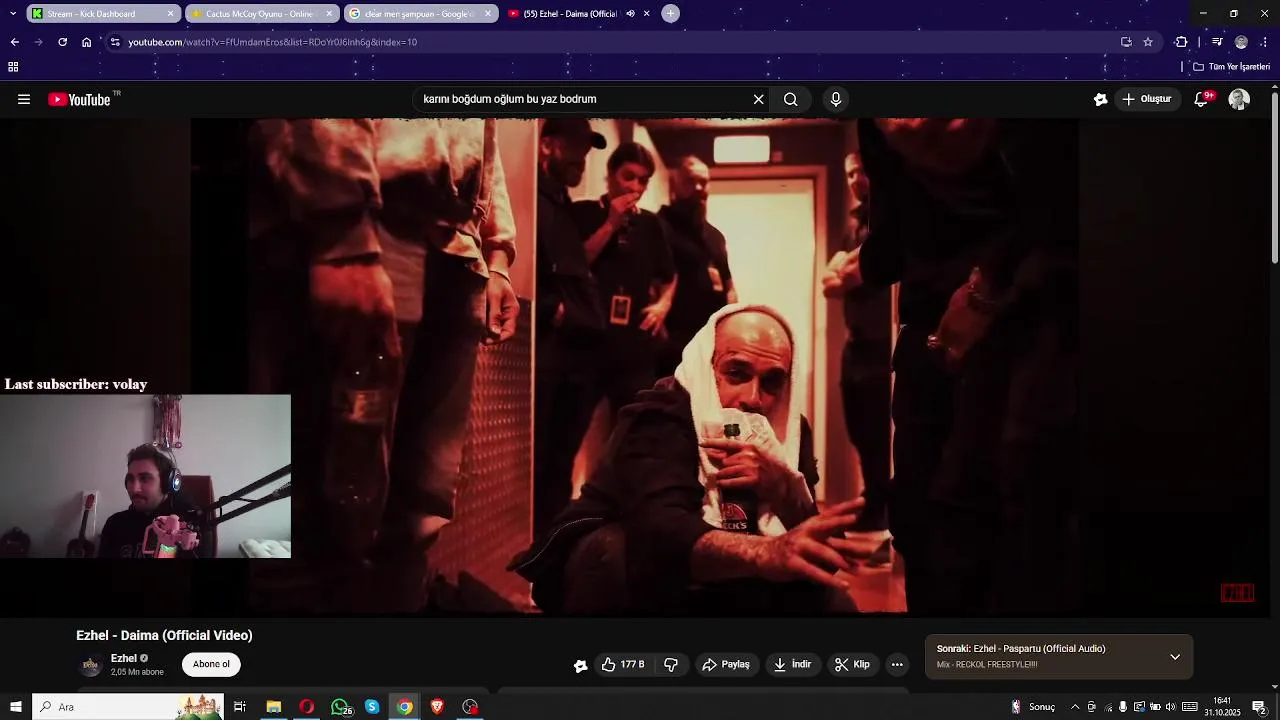Submit search with the magnifier button

click(x=790, y=99)
